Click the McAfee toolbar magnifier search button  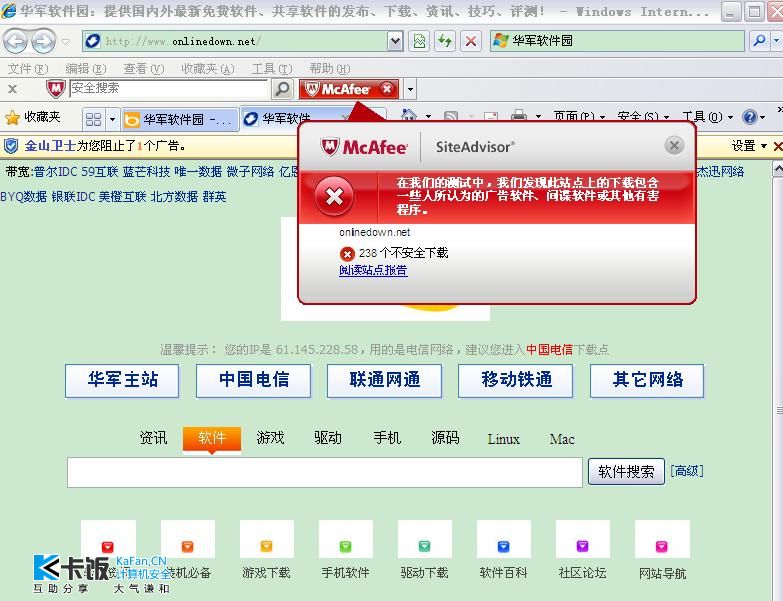[282, 89]
